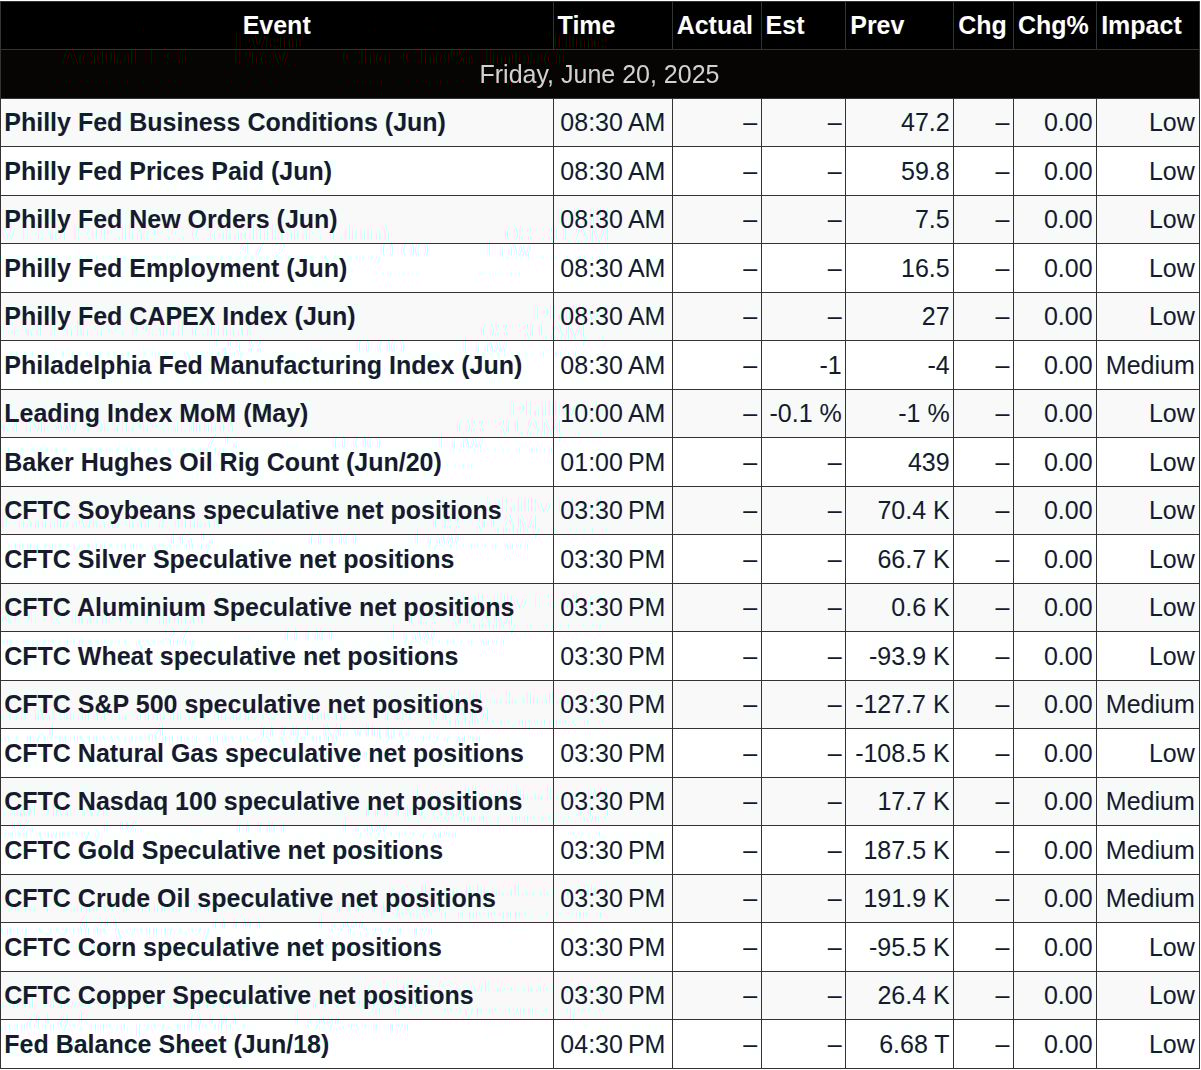Screen dimensions: 1201x1070
Task: Click the -108.5 K previous value
Action: (x=903, y=754)
